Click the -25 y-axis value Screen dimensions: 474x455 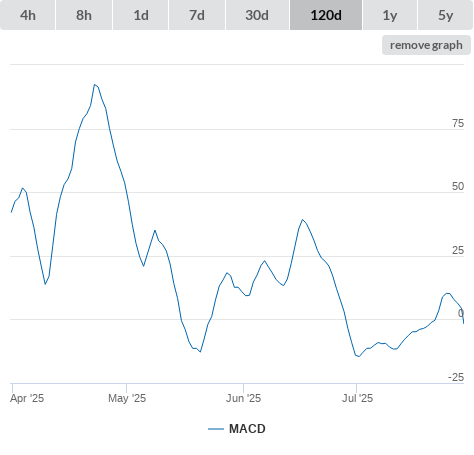click(456, 377)
